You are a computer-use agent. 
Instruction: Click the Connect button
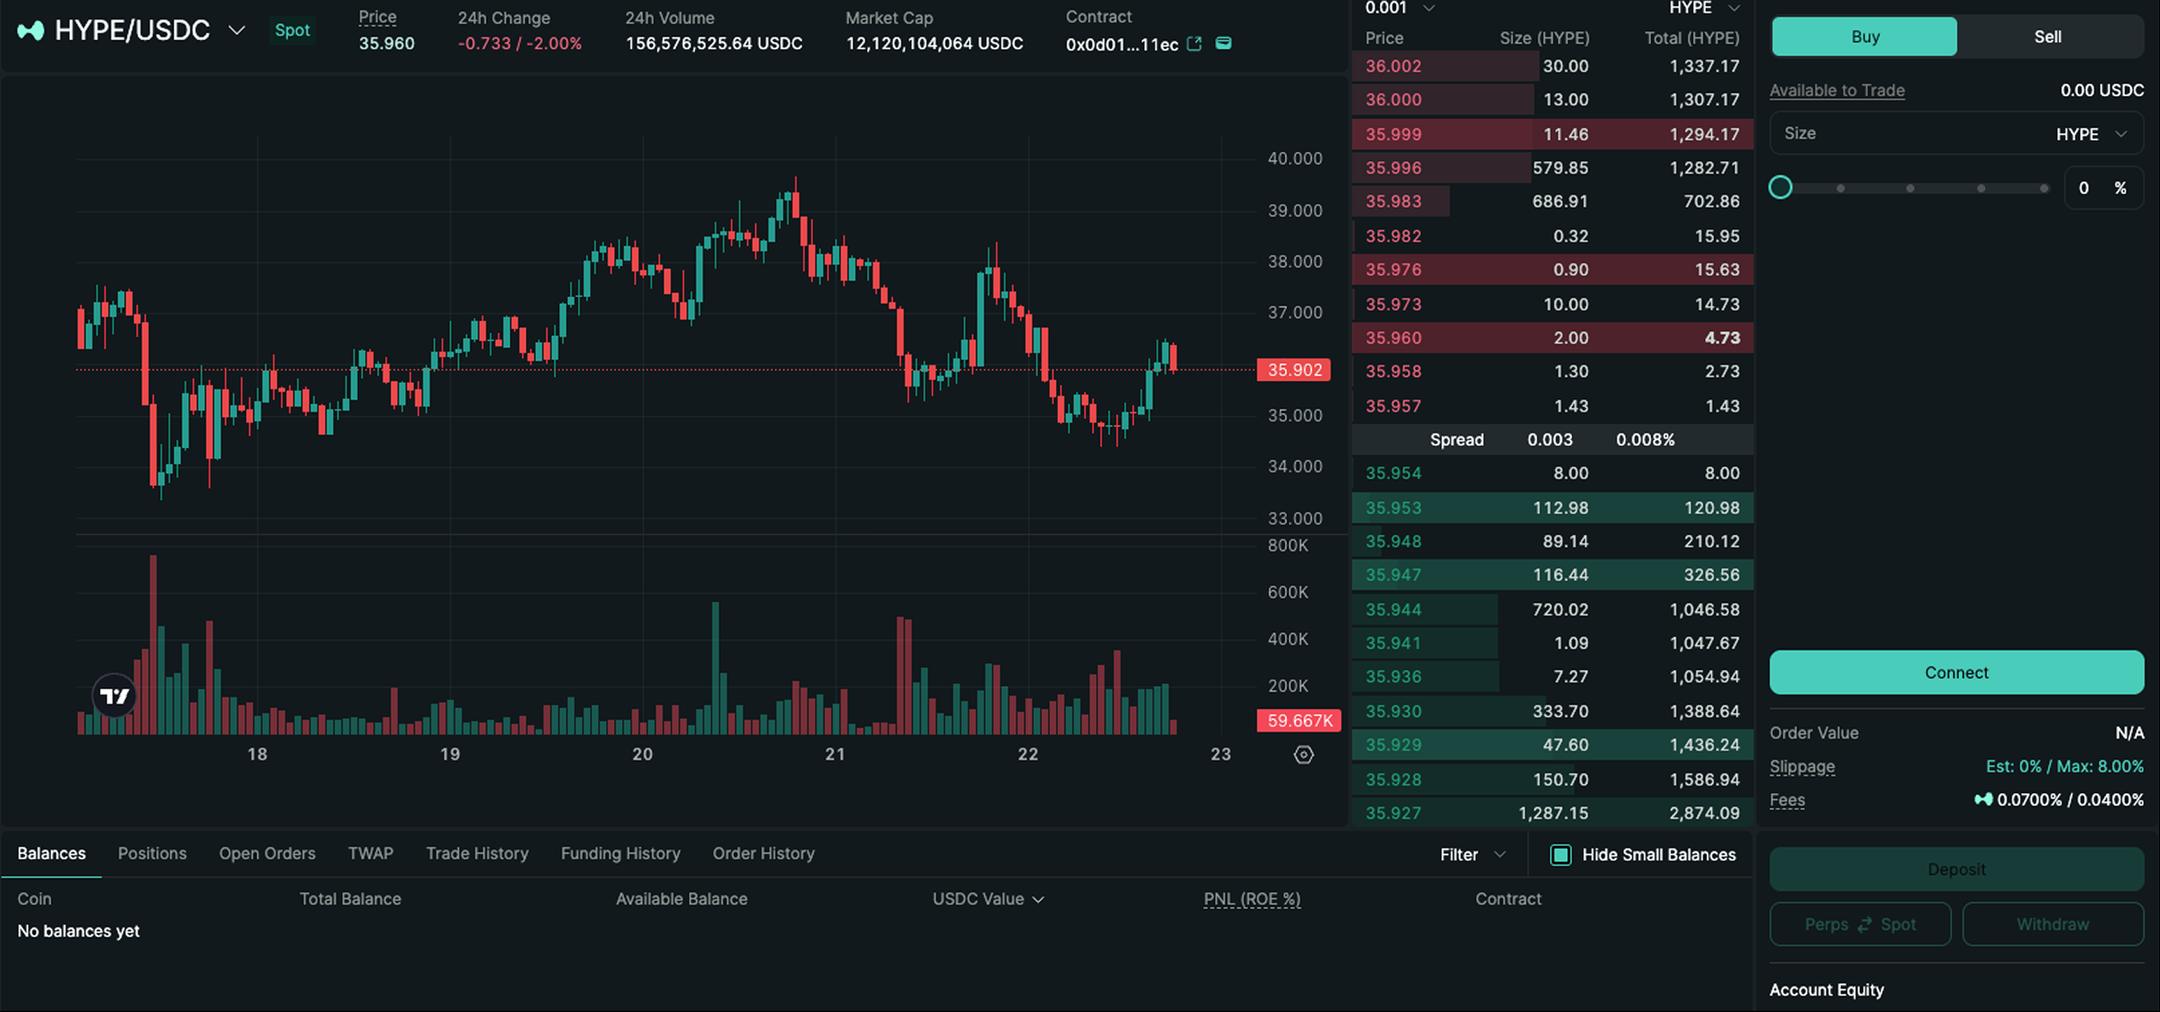pos(1956,673)
